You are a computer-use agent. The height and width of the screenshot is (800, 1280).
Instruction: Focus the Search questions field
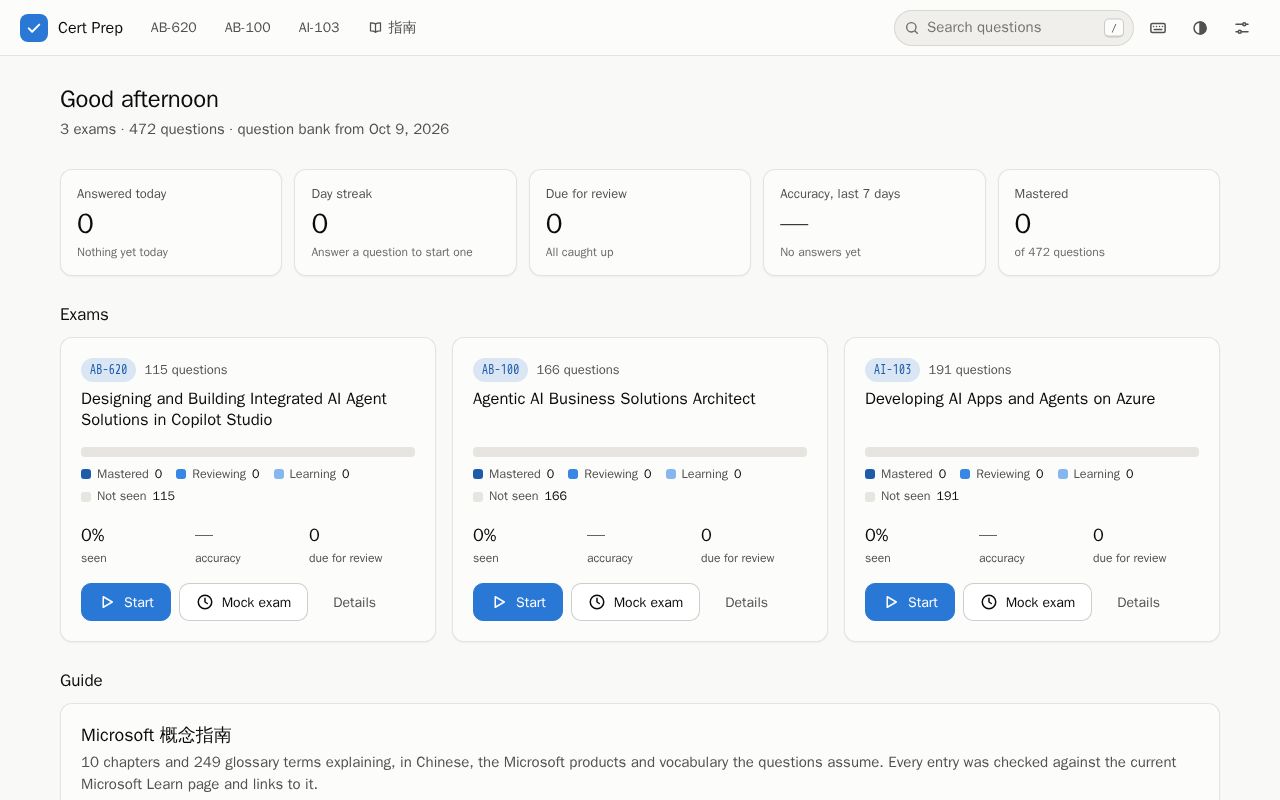coord(1014,28)
